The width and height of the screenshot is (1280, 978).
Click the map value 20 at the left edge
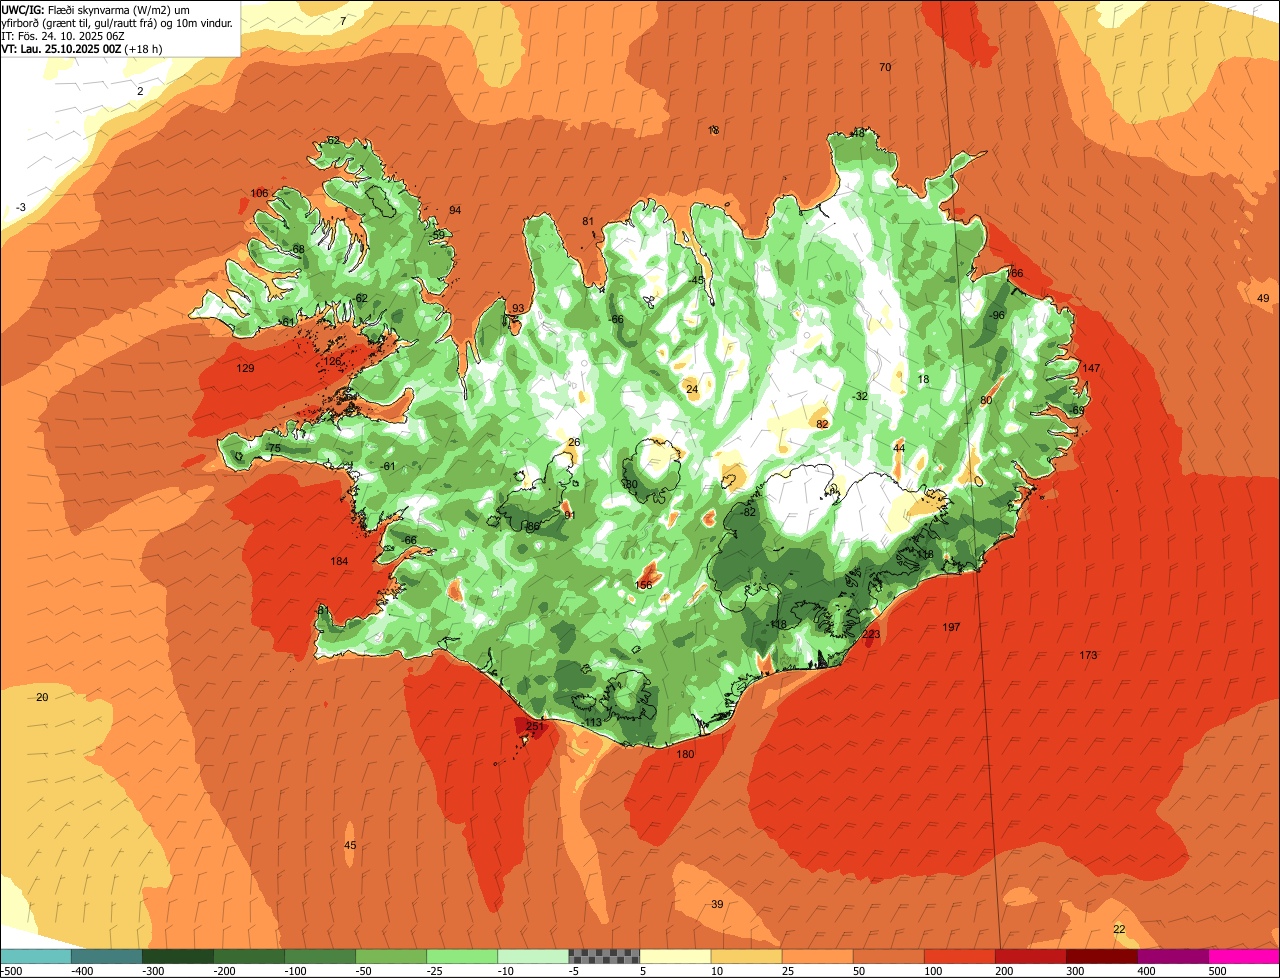(x=42, y=697)
